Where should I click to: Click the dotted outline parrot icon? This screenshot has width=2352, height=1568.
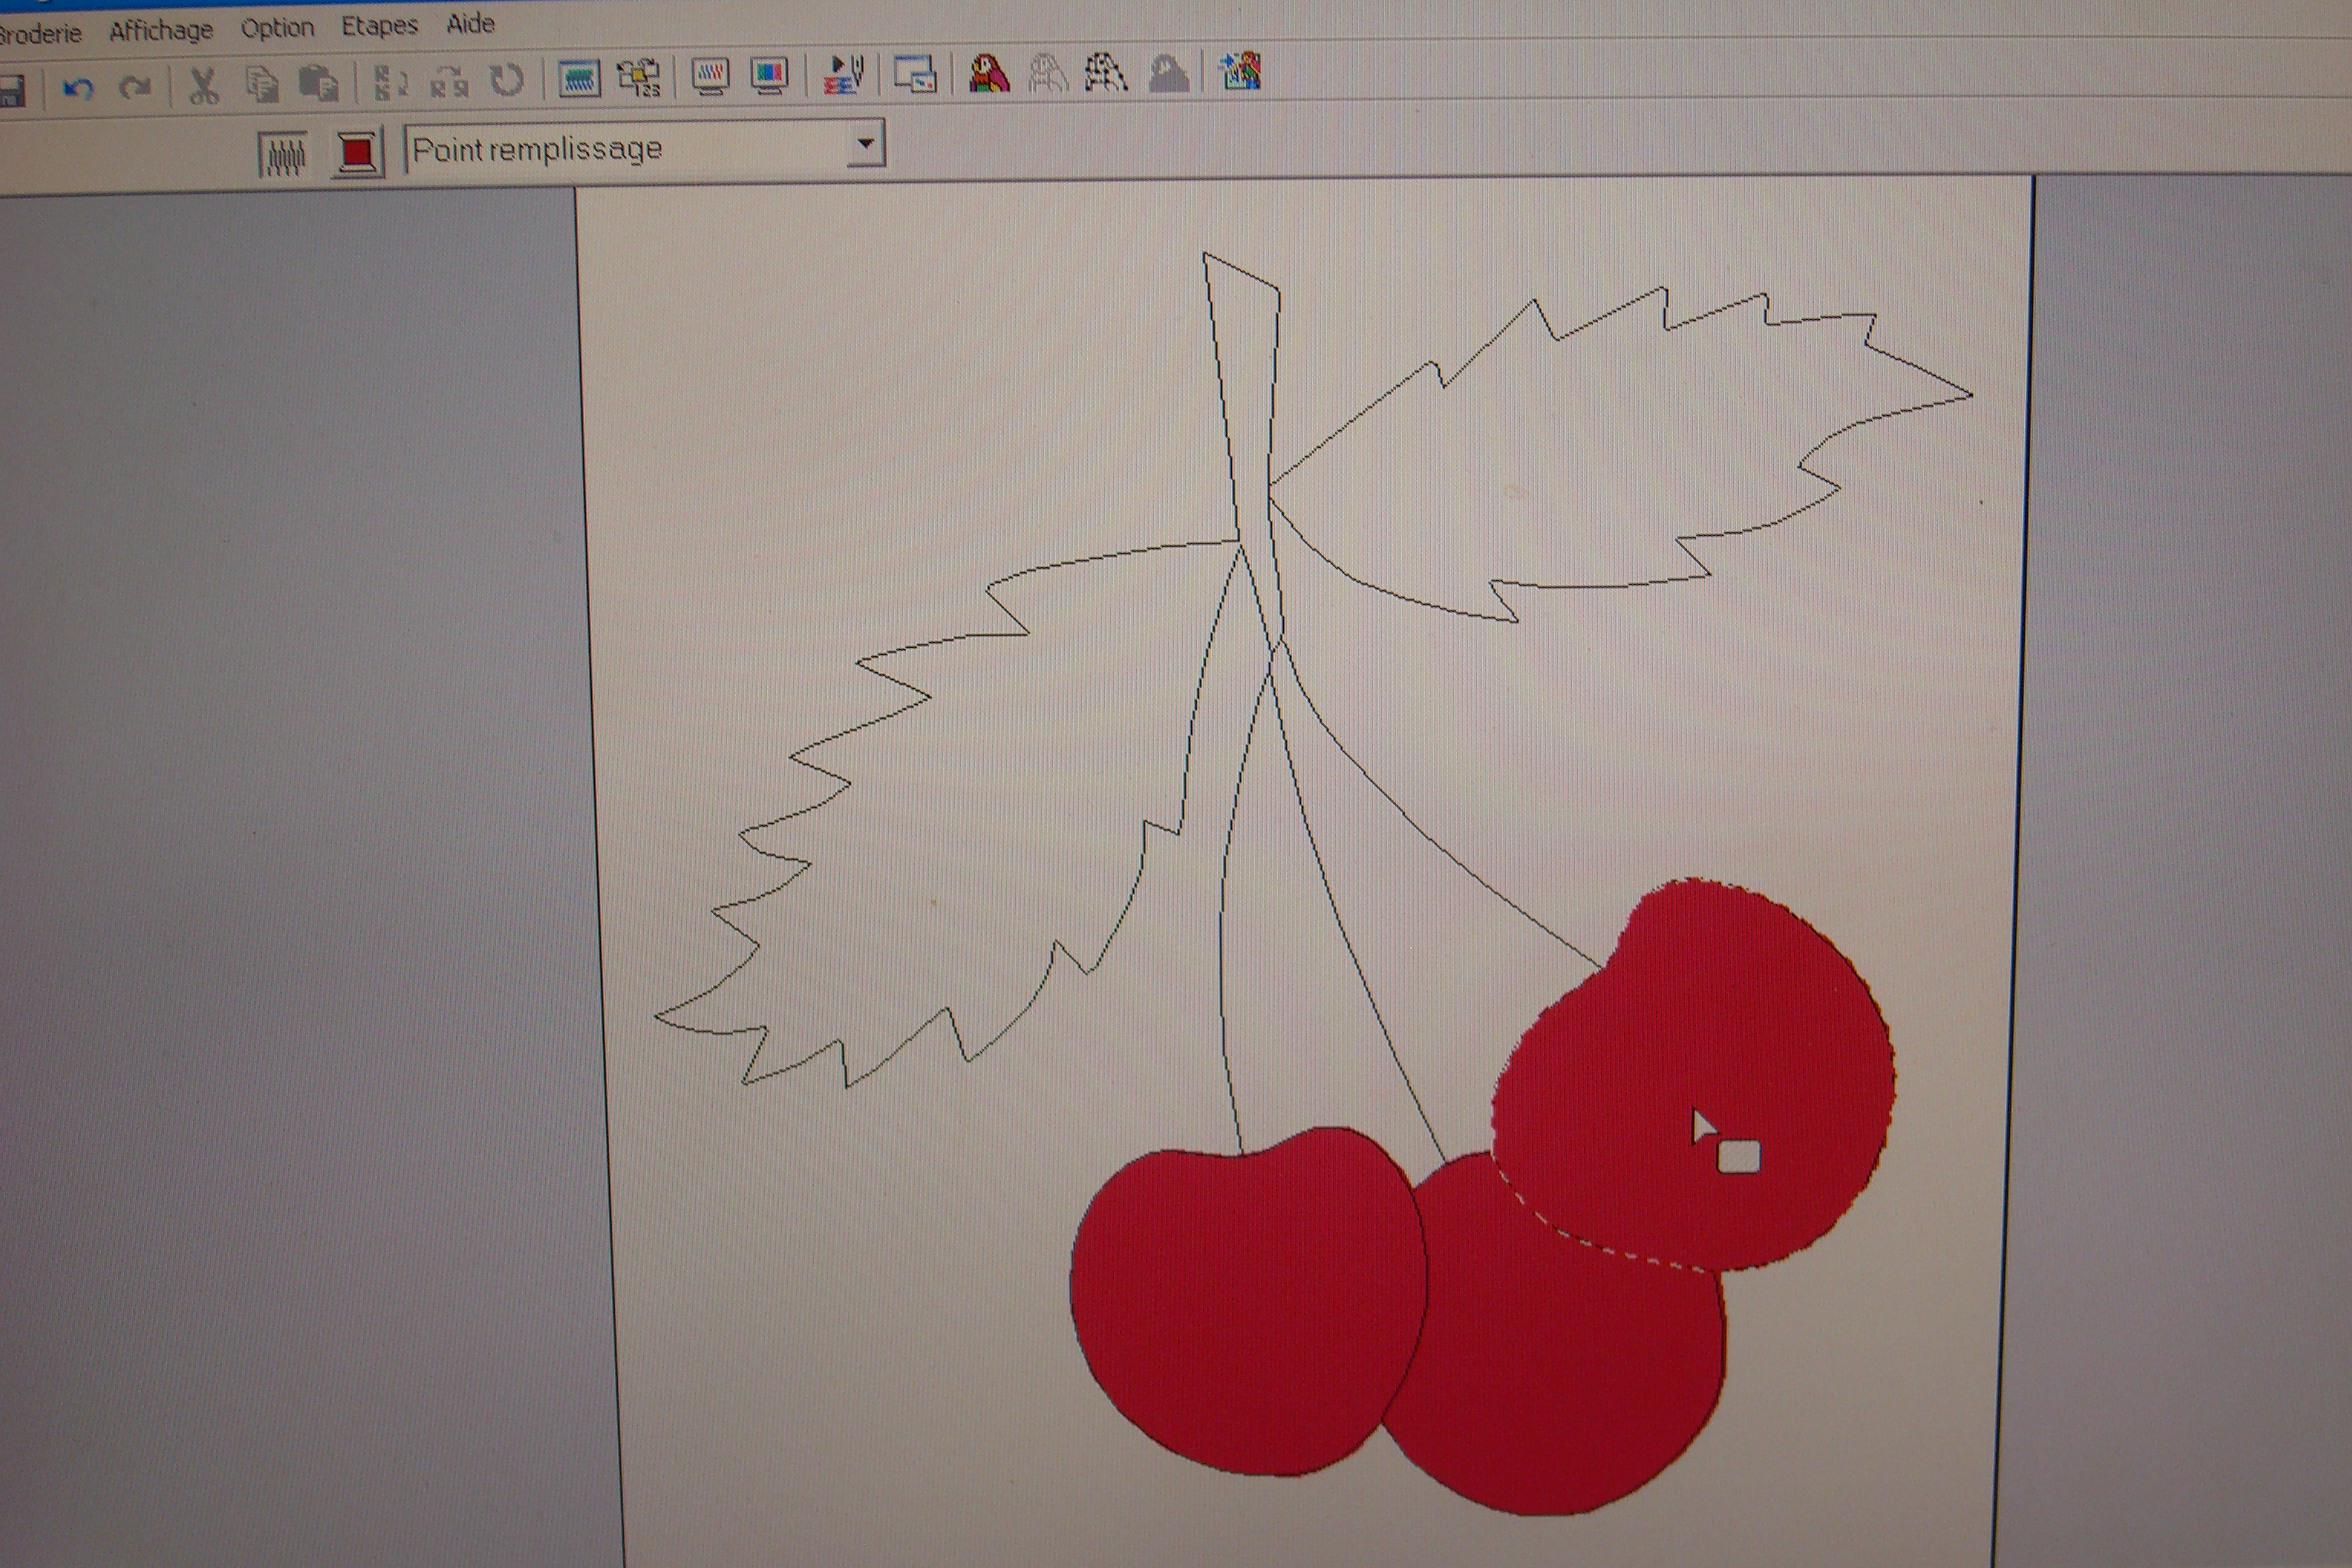(x=1107, y=73)
